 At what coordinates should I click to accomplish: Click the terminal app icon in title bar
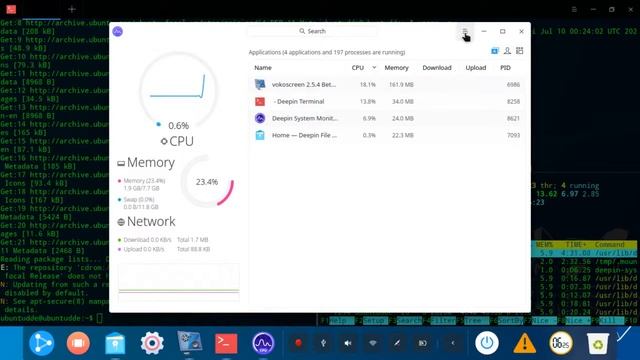11,9
